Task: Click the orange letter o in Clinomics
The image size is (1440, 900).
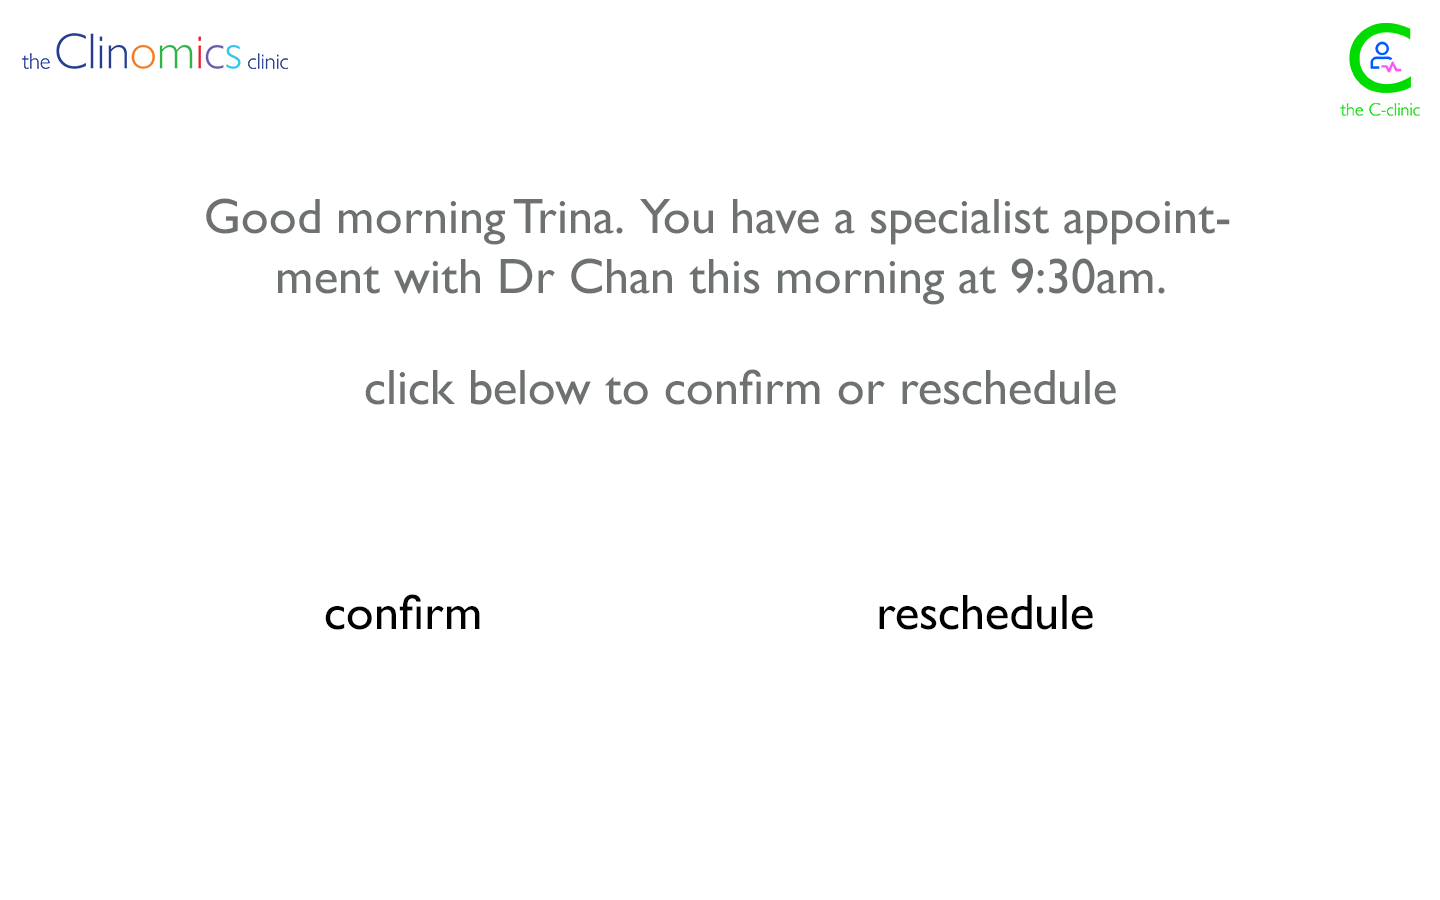Action: 143,57
